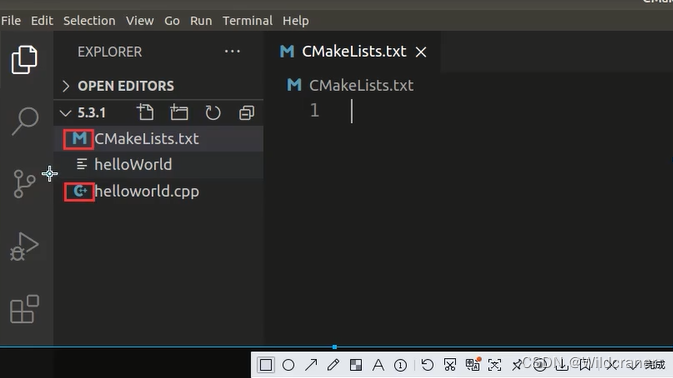The width and height of the screenshot is (673, 378).
Task: Open the Search view in activity bar
Action: pos(25,121)
